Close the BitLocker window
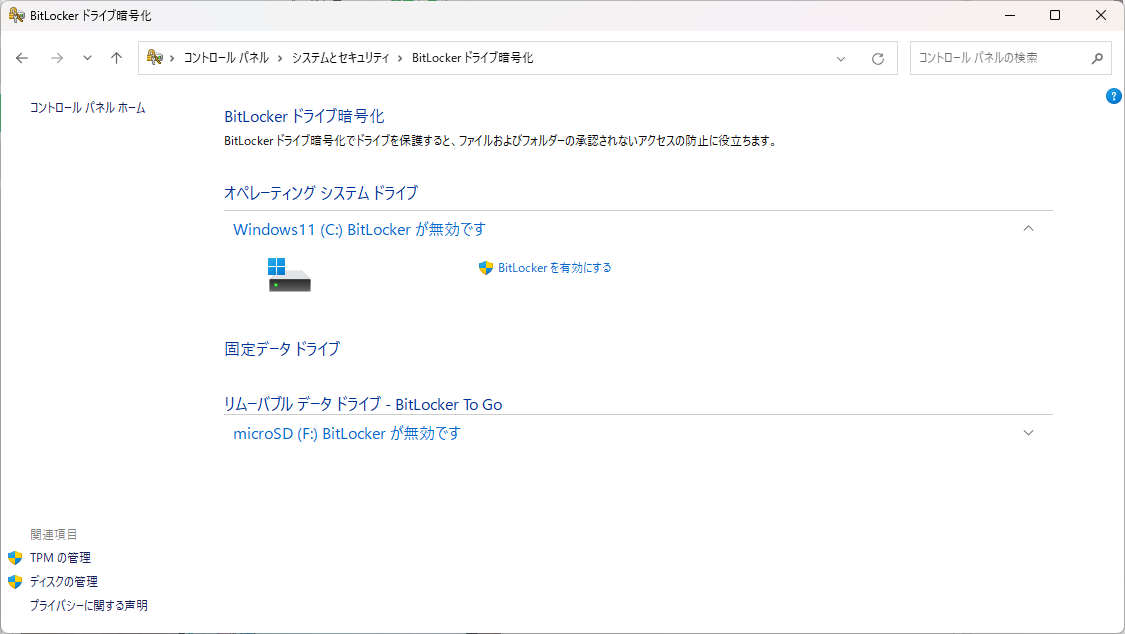 [x=1101, y=15]
